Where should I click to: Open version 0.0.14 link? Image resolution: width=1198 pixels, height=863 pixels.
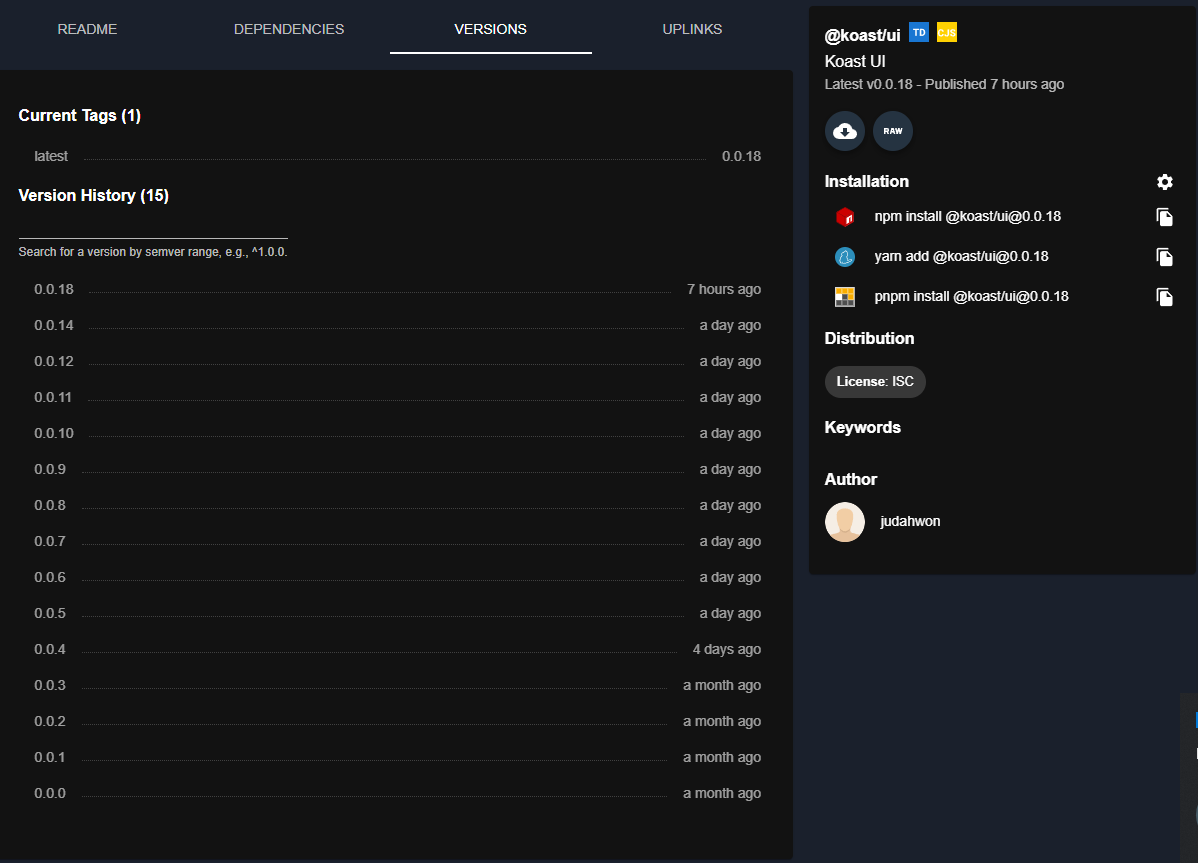[x=54, y=325]
